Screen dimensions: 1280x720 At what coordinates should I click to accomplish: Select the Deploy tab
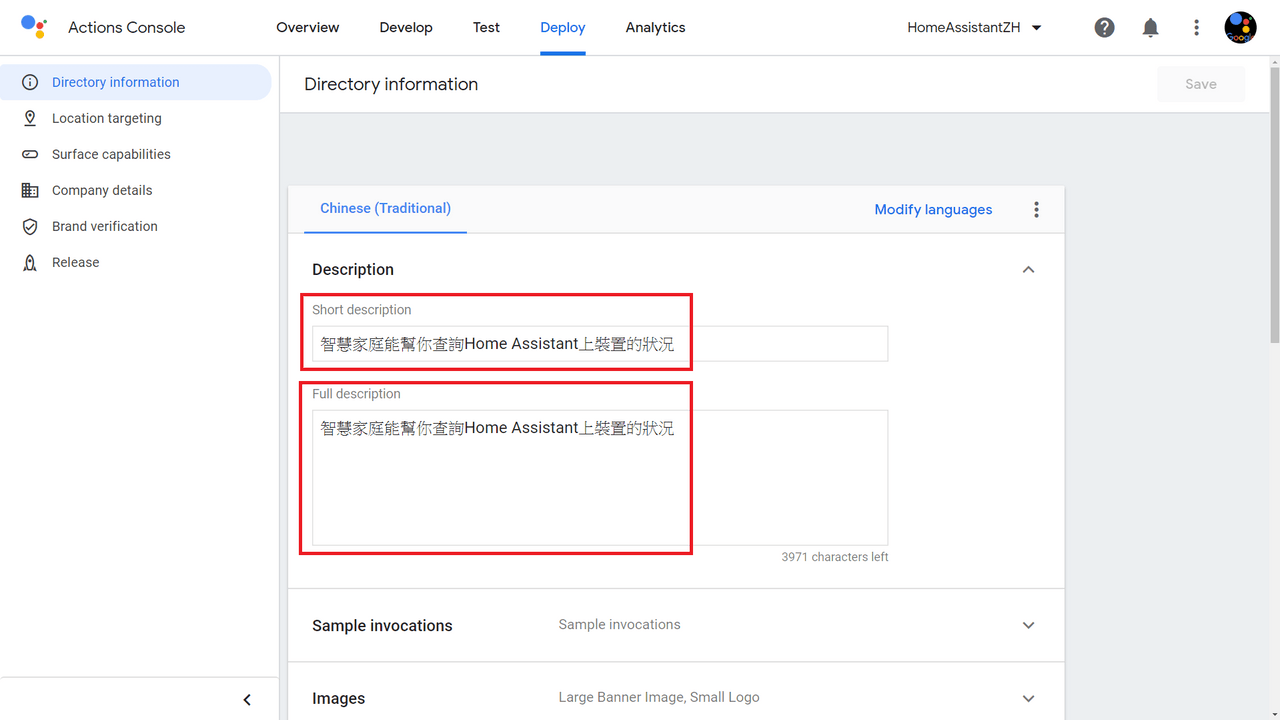pos(563,28)
